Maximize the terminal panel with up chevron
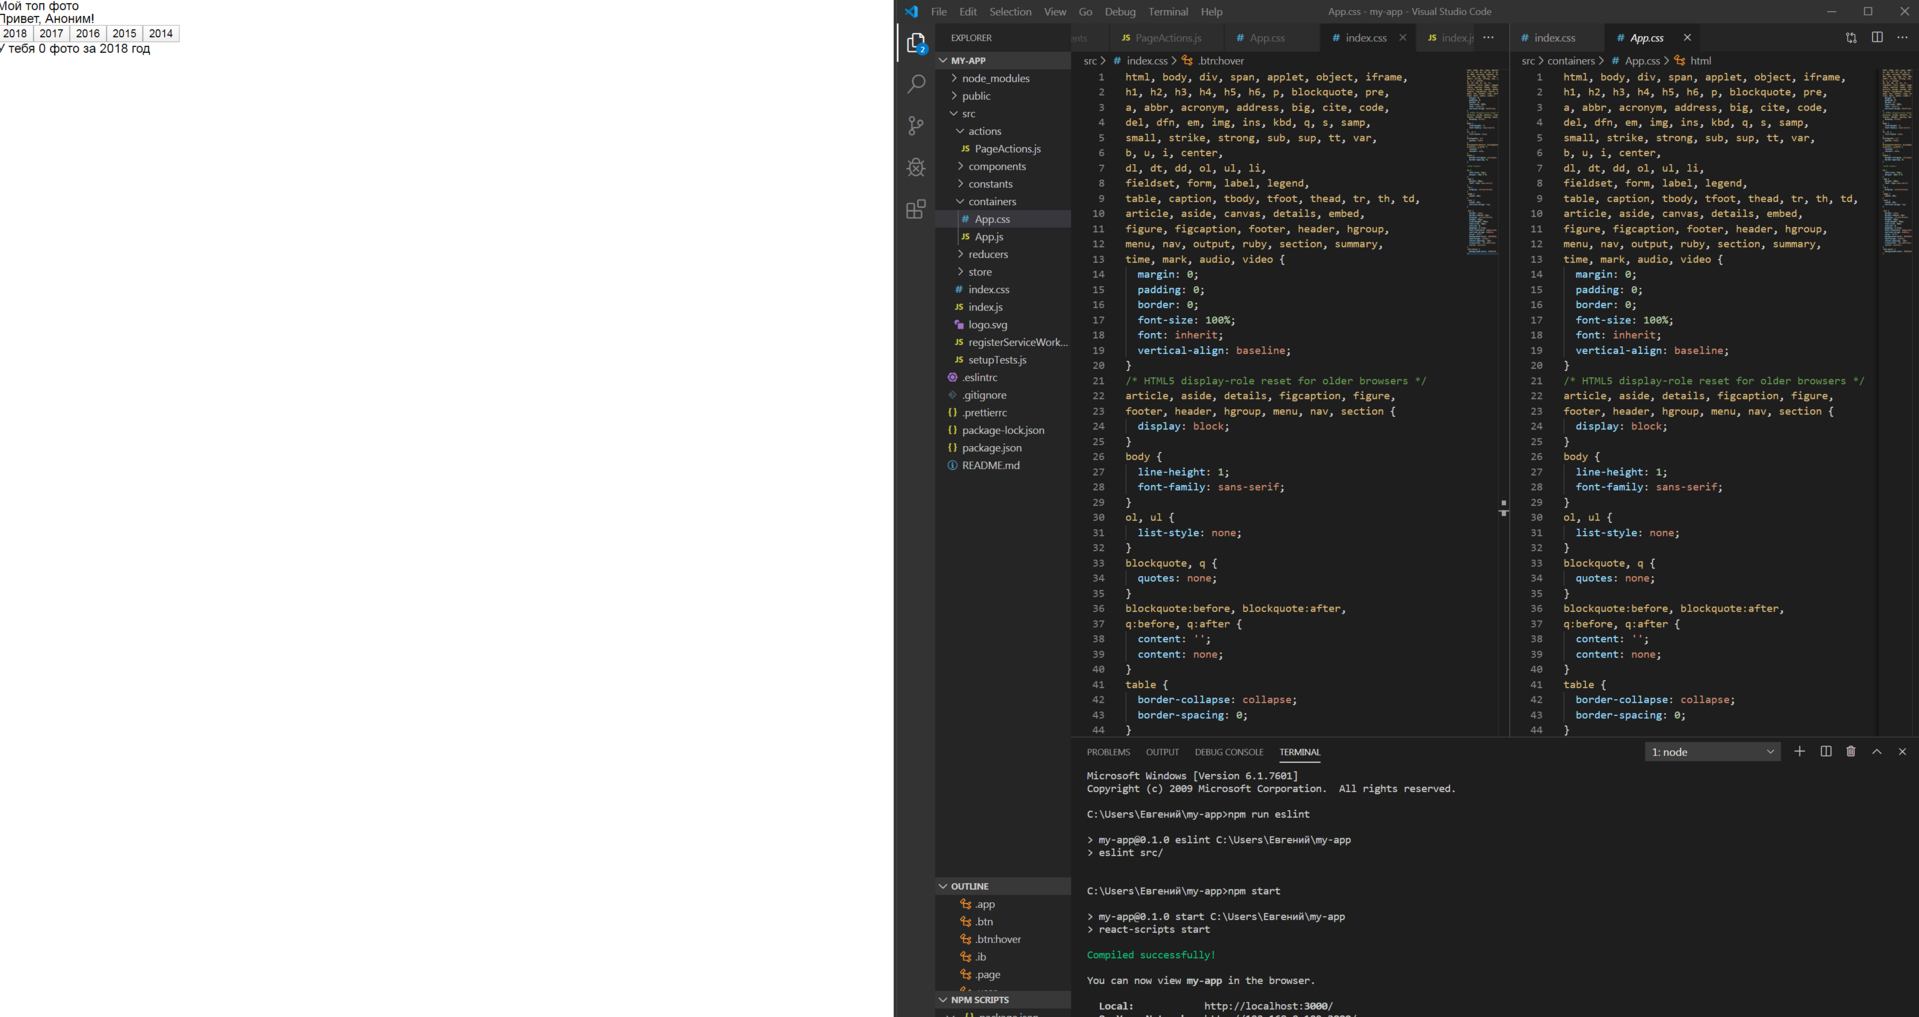This screenshot has width=1919, height=1017. pyautogui.click(x=1877, y=752)
